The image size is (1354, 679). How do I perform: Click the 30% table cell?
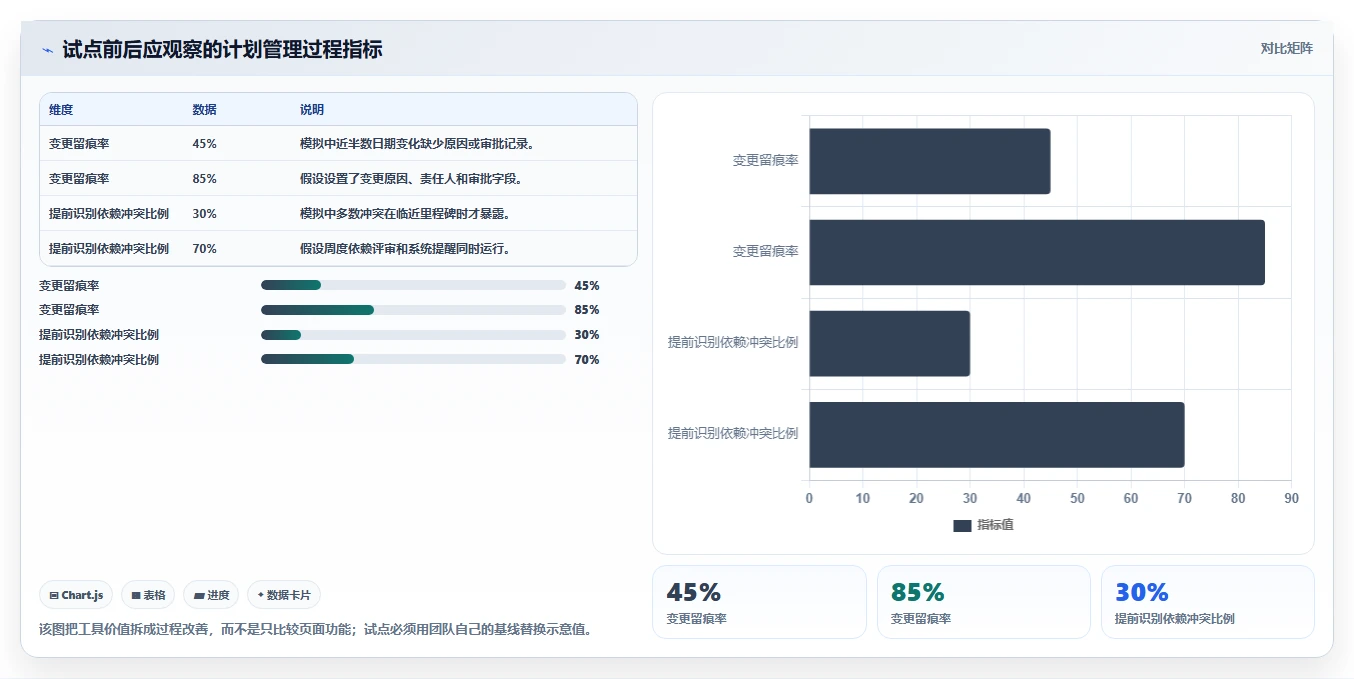pos(204,214)
